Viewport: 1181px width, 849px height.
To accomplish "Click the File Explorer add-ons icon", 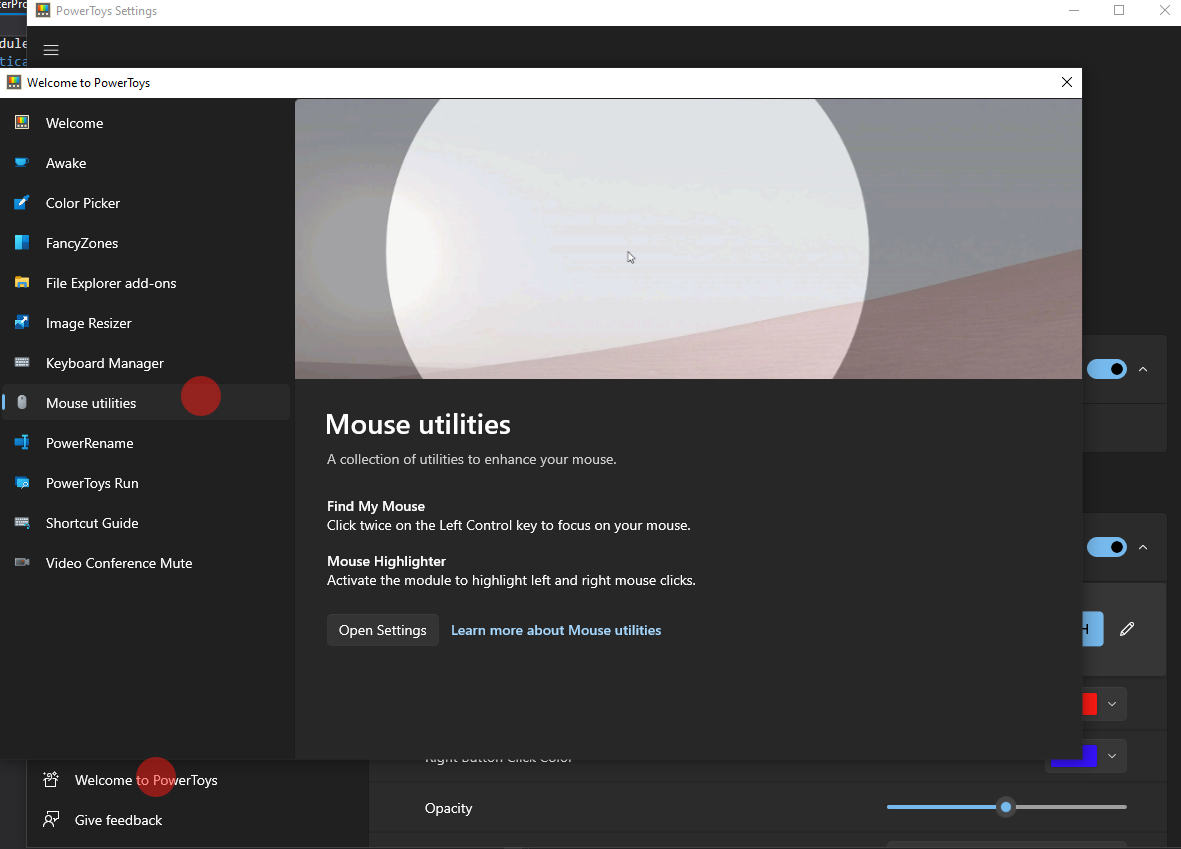I will [x=22, y=282].
